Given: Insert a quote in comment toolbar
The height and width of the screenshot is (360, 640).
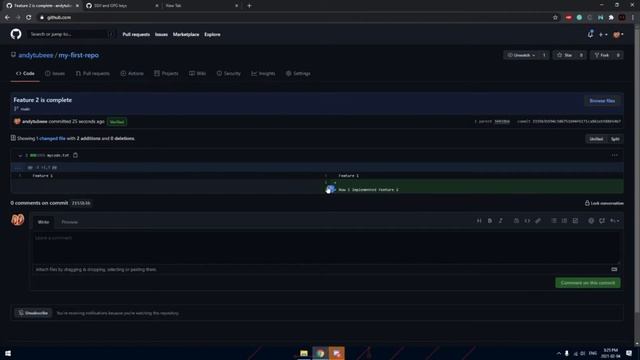Looking at the screenshot, I should [516, 221].
